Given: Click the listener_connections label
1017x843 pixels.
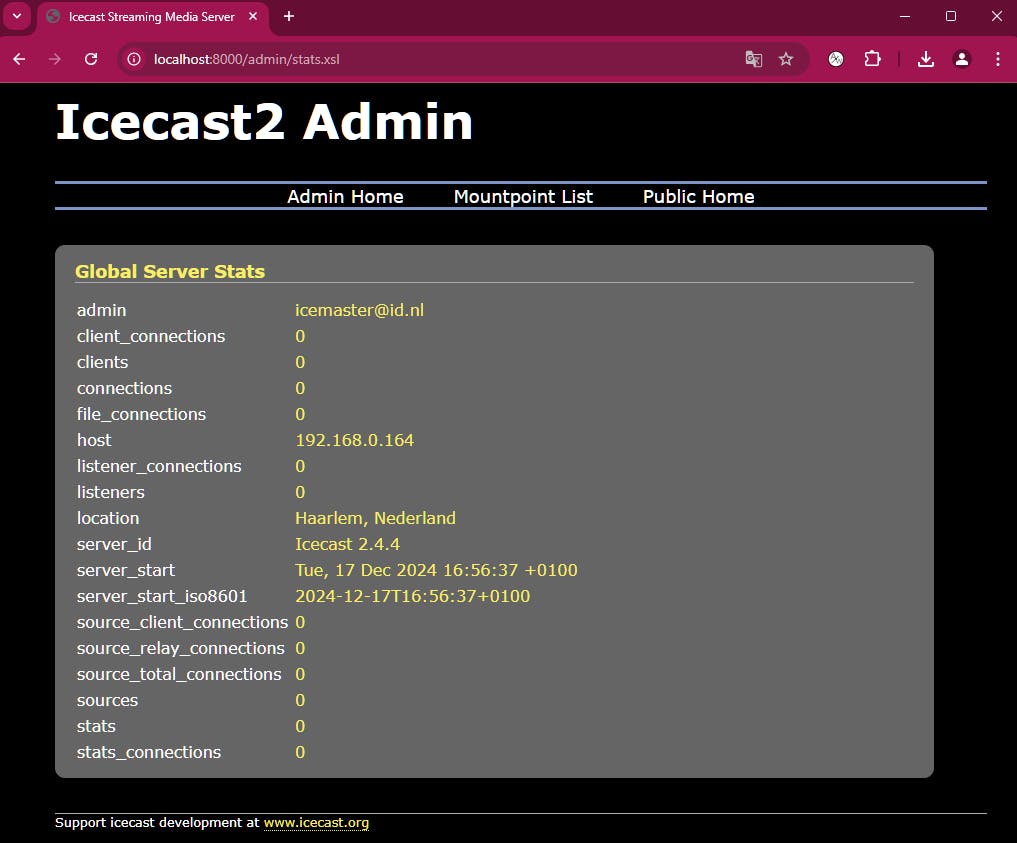Looking at the screenshot, I should tap(159, 466).
